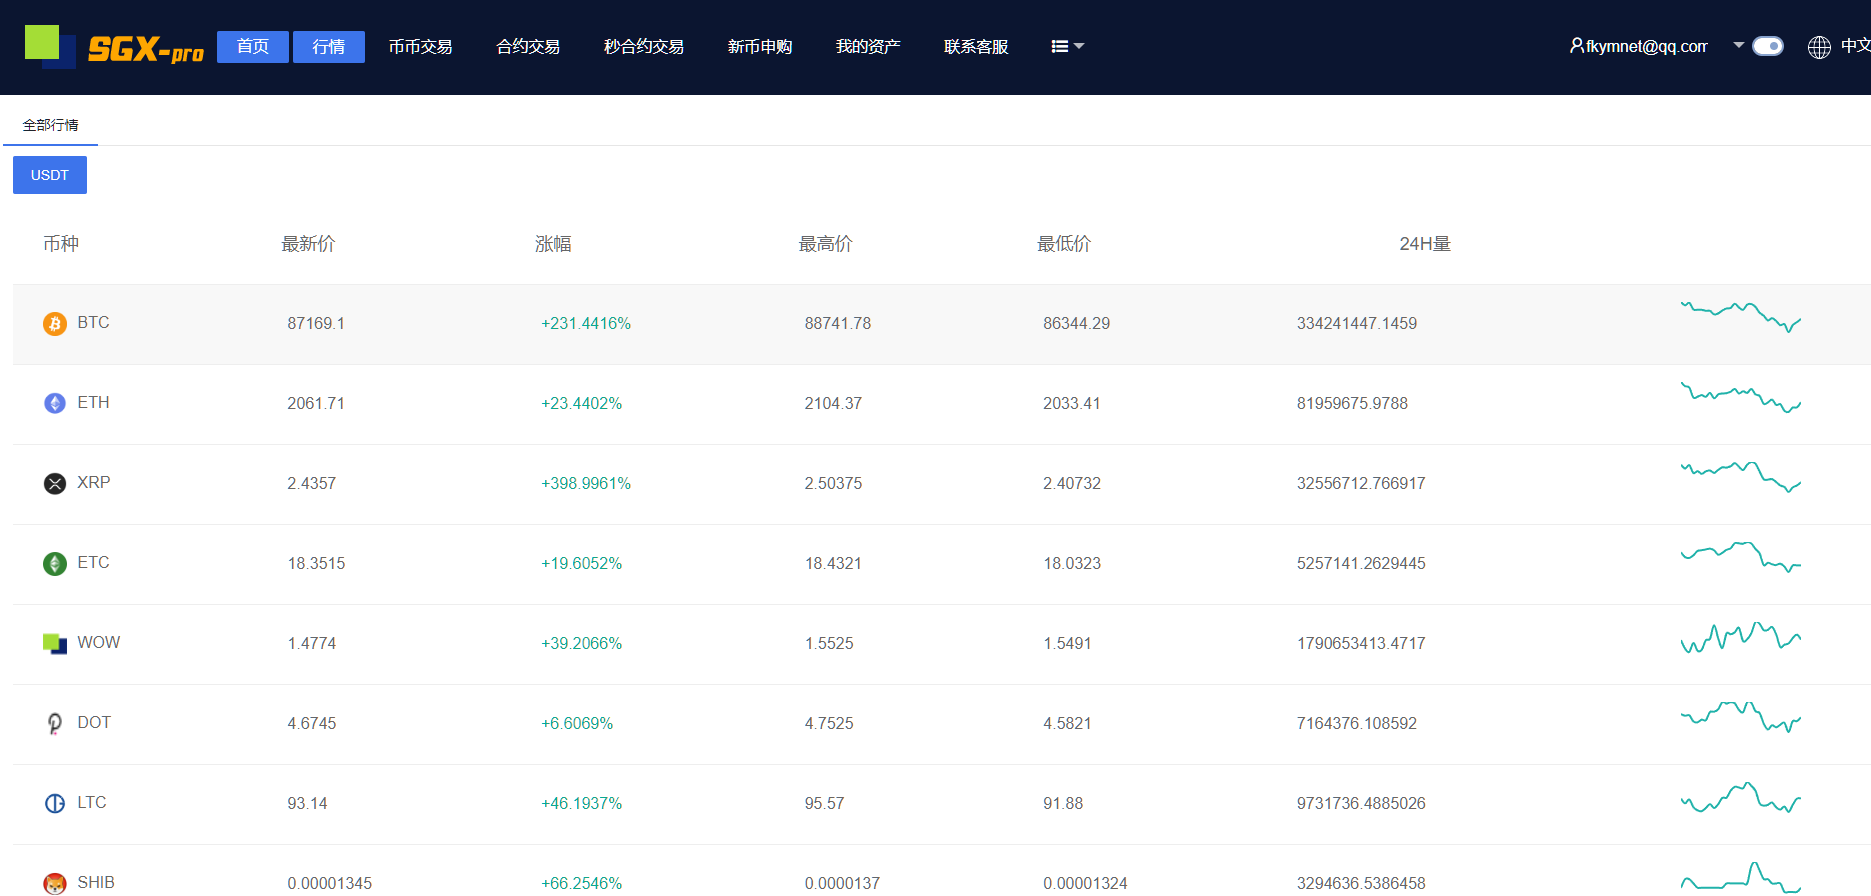Click the SHIB coin icon
Image resolution: width=1871 pixels, height=896 pixels.
pyautogui.click(x=55, y=883)
